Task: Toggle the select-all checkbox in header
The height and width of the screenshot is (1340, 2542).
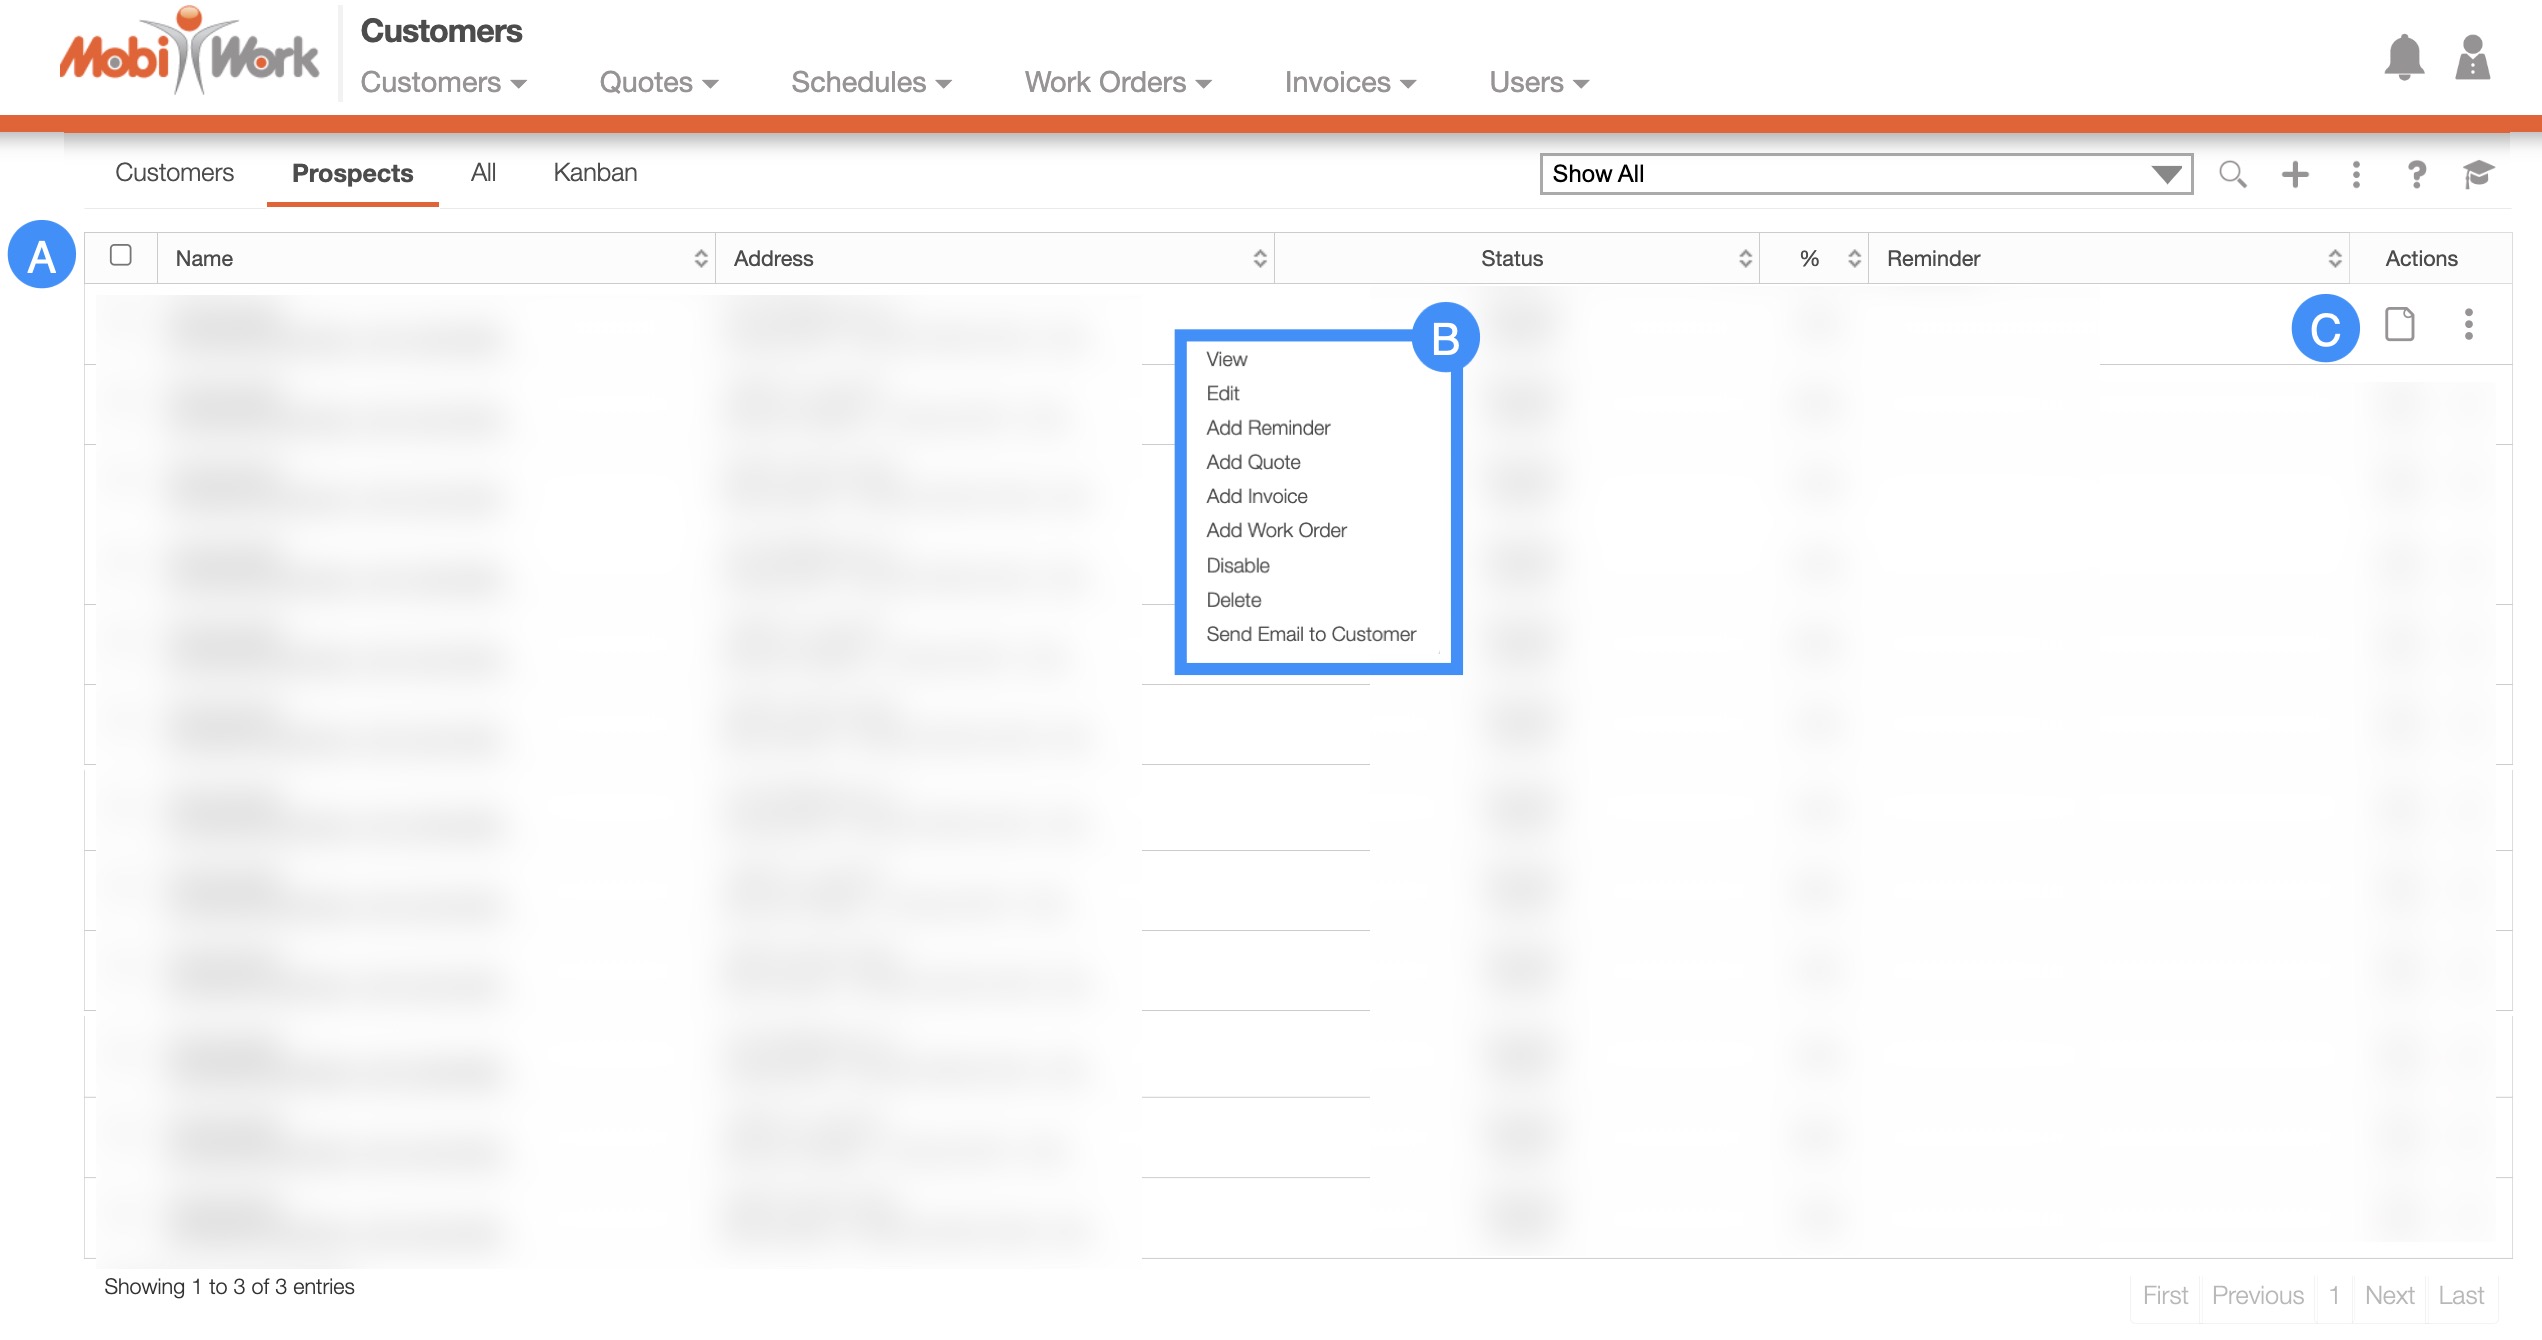Action: coord(121,256)
